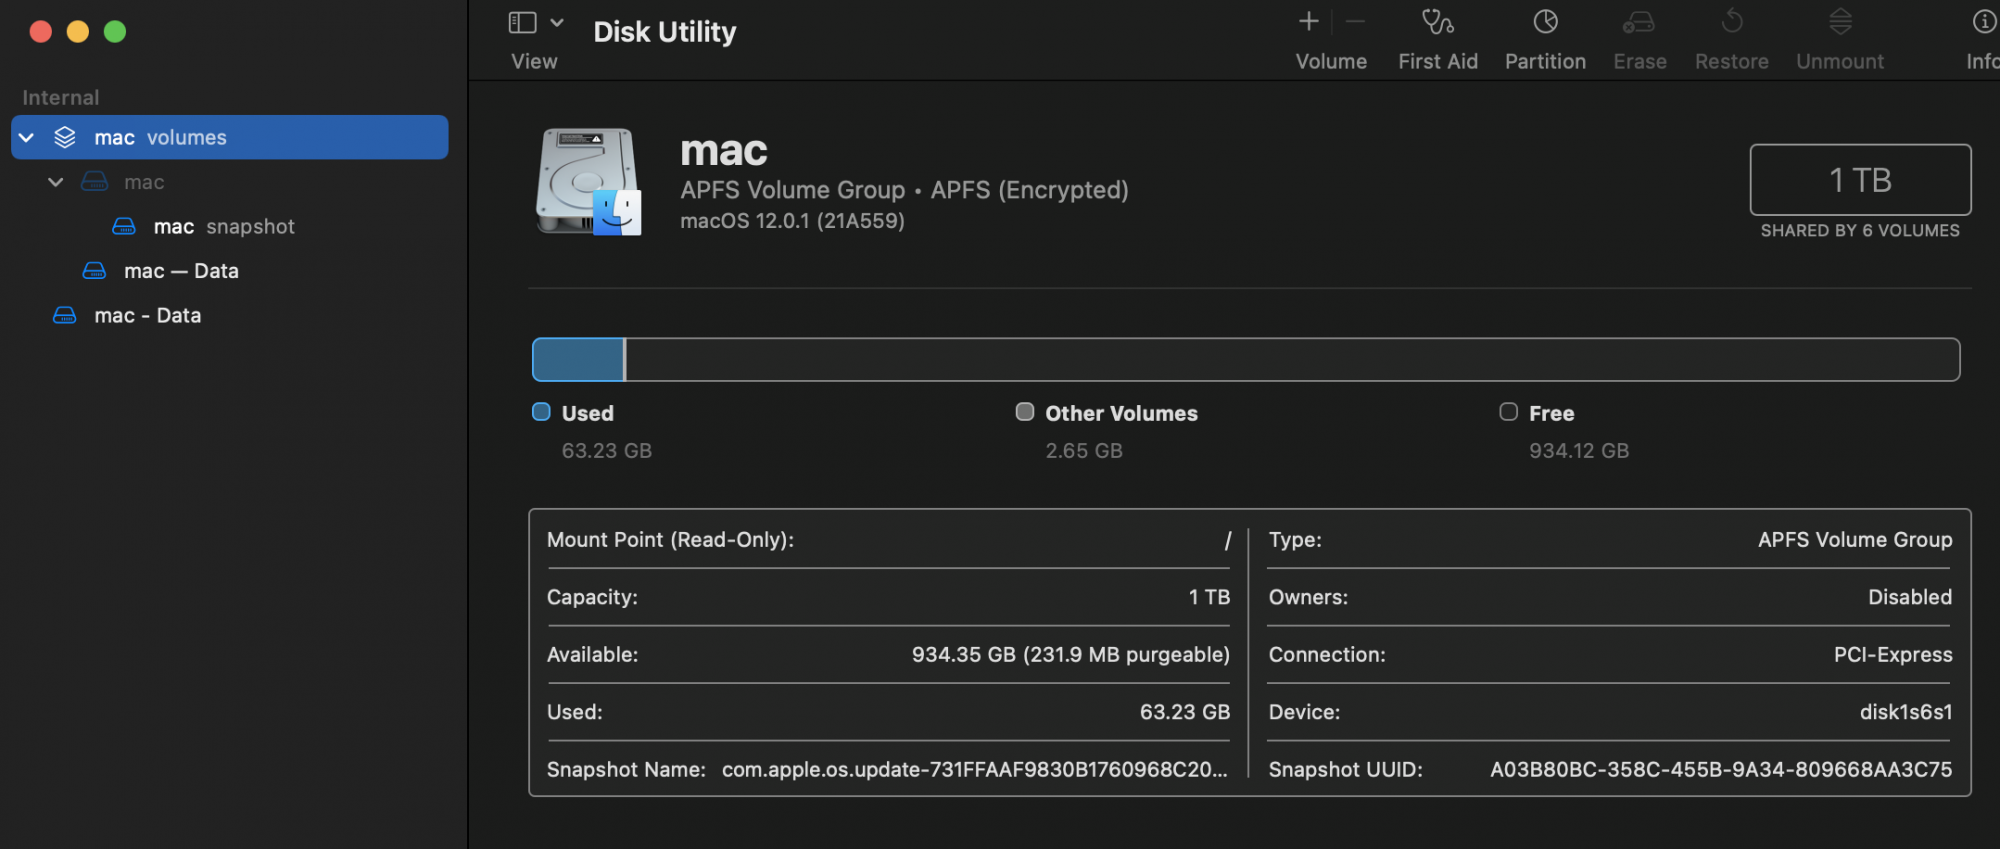2000x849 pixels.
Task: Click the 934.12 GB free value
Action: pyautogui.click(x=1579, y=451)
